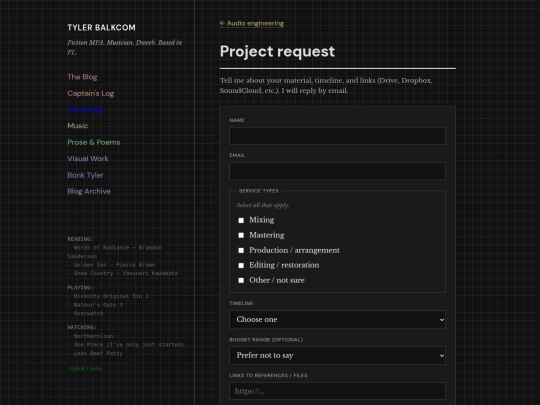Click 'Divinity Original Sin 2' entry

pyautogui.click(x=108, y=296)
